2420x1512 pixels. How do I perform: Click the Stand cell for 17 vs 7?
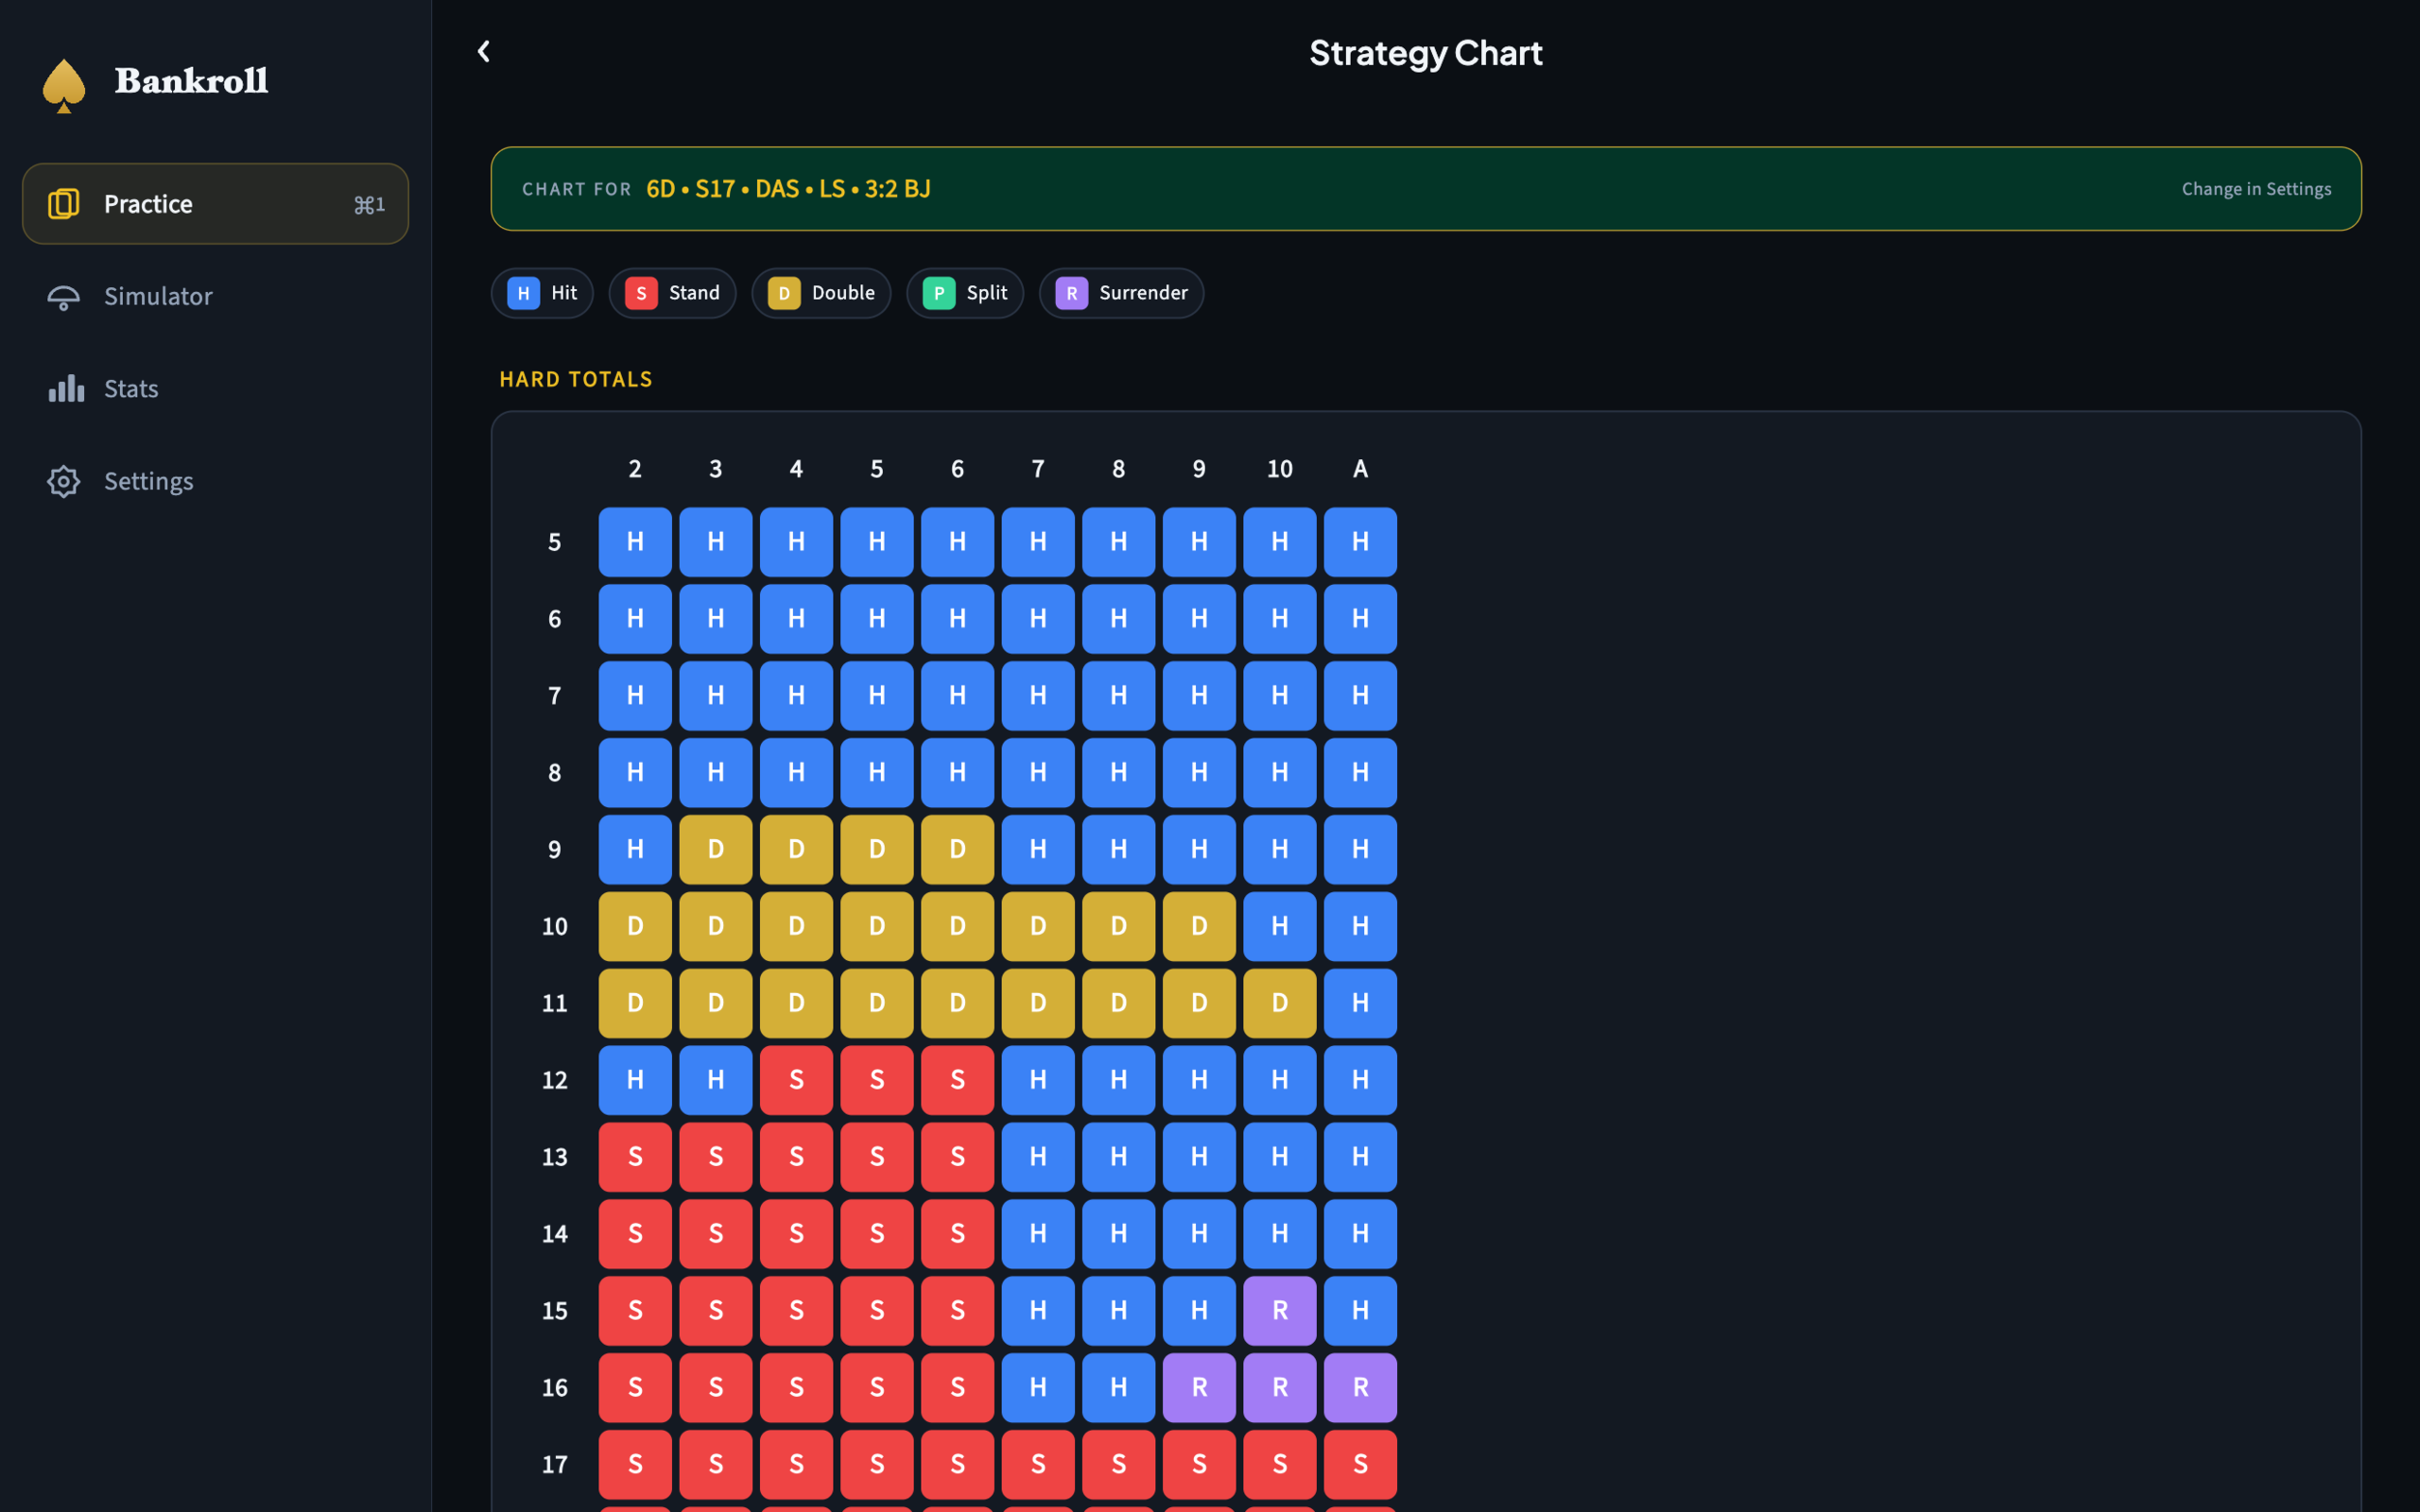[1038, 1465]
